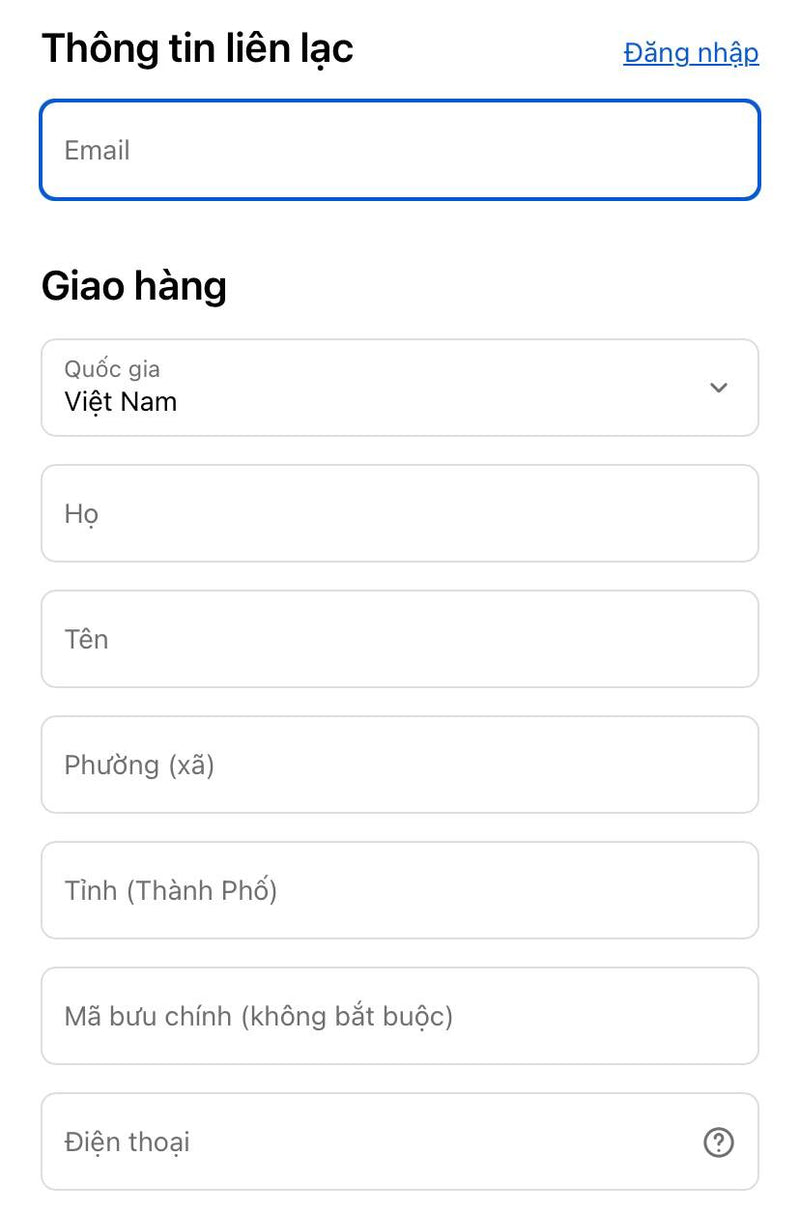This screenshot has height=1213, width=800.
Task: Click the Đăng nhập text in the header
Action: tap(690, 53)
